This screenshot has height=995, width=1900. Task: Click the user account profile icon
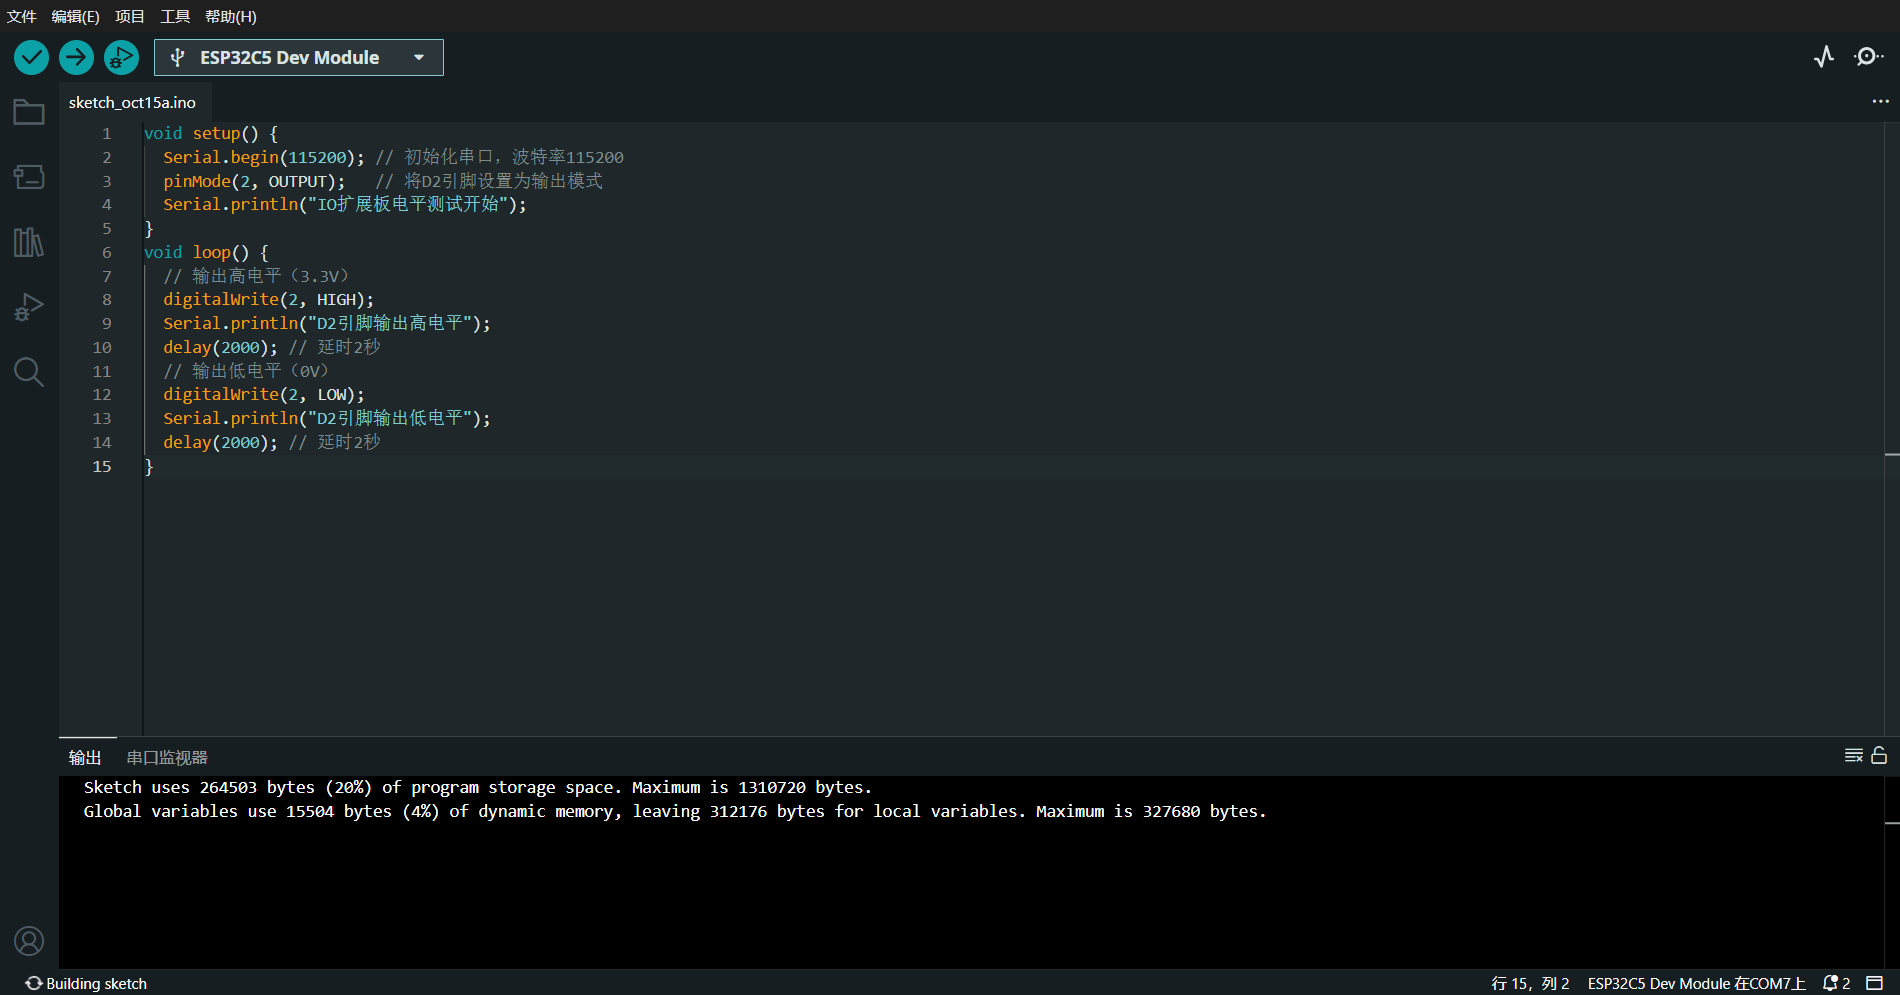coord(29,941)
